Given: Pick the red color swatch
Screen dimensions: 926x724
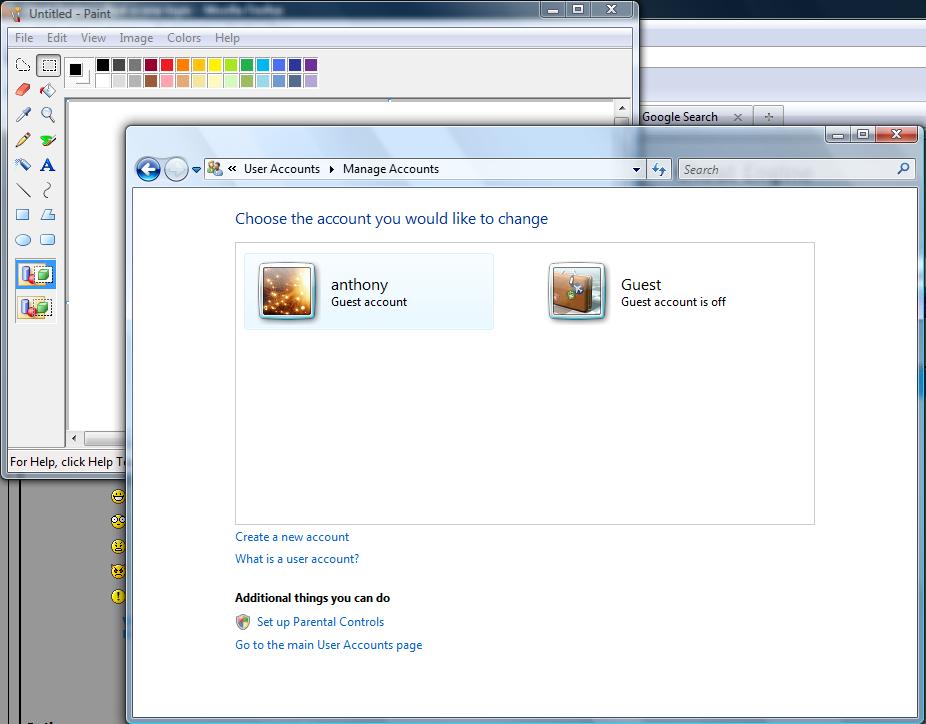Looking at the screenshot, I should click(167, 65).
